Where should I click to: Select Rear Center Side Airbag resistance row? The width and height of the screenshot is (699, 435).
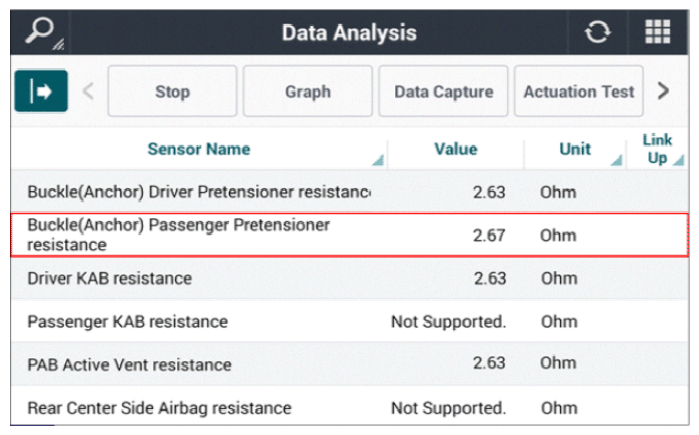click(350, 406)
